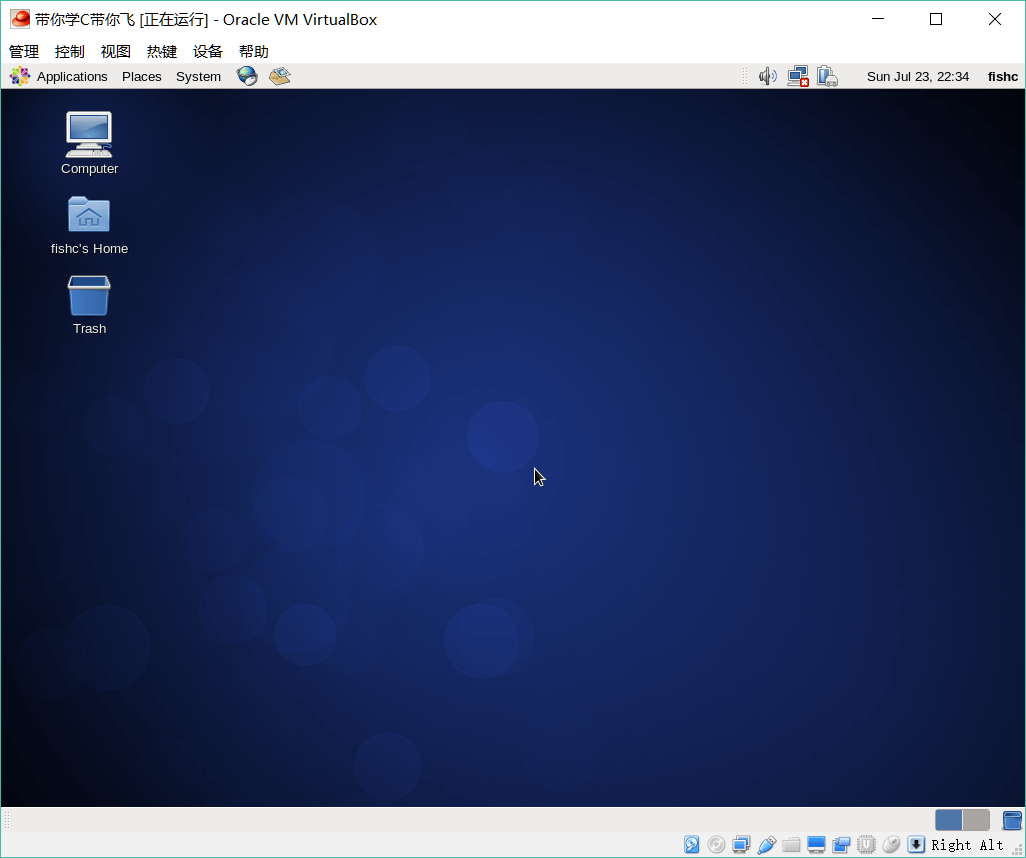
Task: Switch to the second workspace
Action: coord(976,820)
